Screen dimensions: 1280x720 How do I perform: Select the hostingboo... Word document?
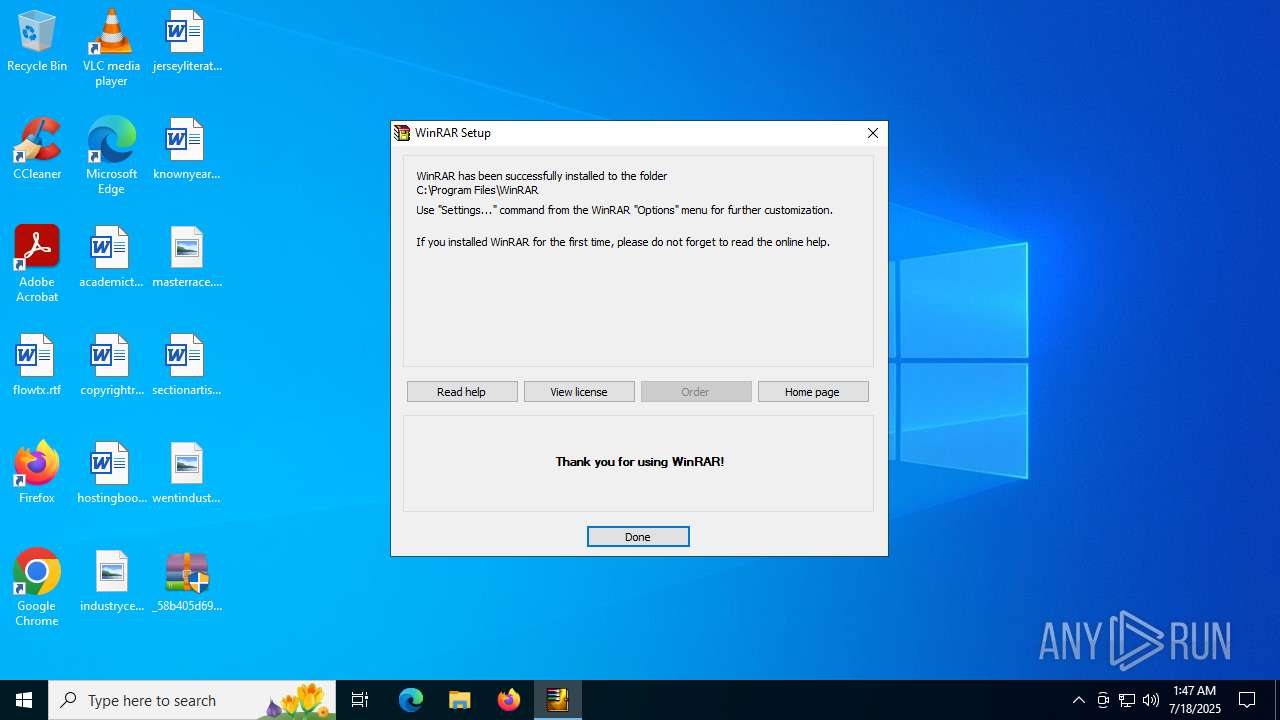point(111,474)
